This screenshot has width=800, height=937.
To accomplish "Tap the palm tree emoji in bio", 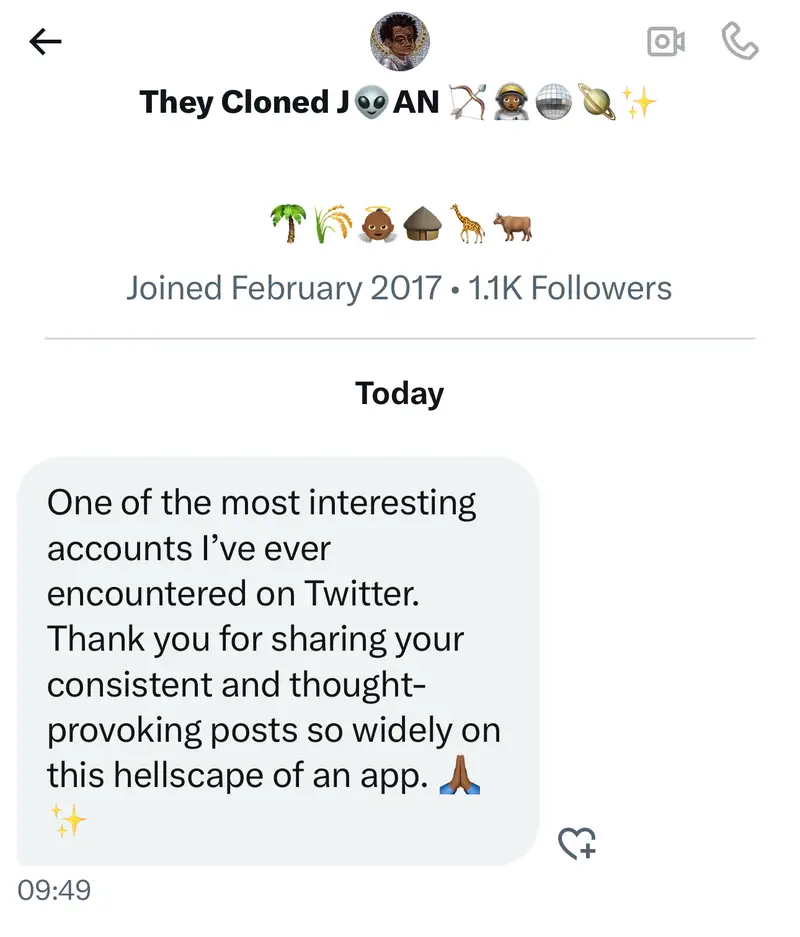I will click(x=287, y=226).
